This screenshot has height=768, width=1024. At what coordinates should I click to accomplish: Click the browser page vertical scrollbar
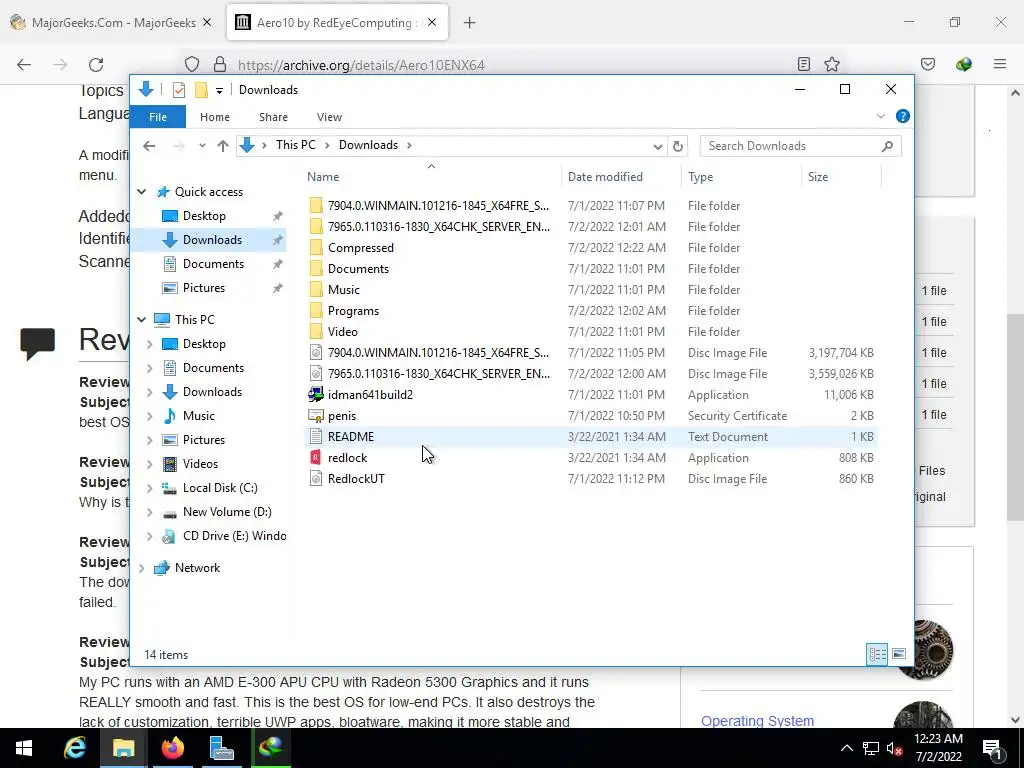coord(1016,418)
